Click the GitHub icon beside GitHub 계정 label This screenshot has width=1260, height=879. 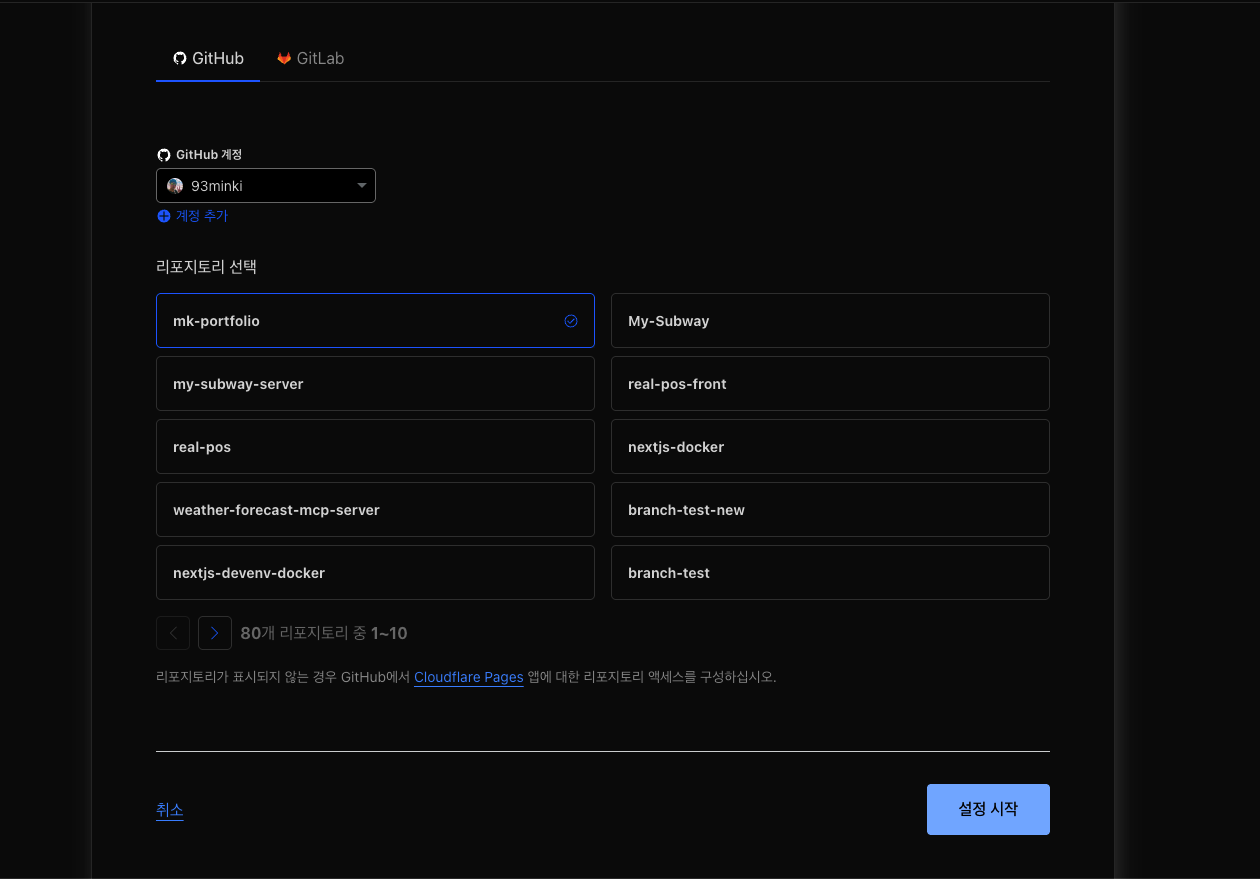(x=164, y=155)
